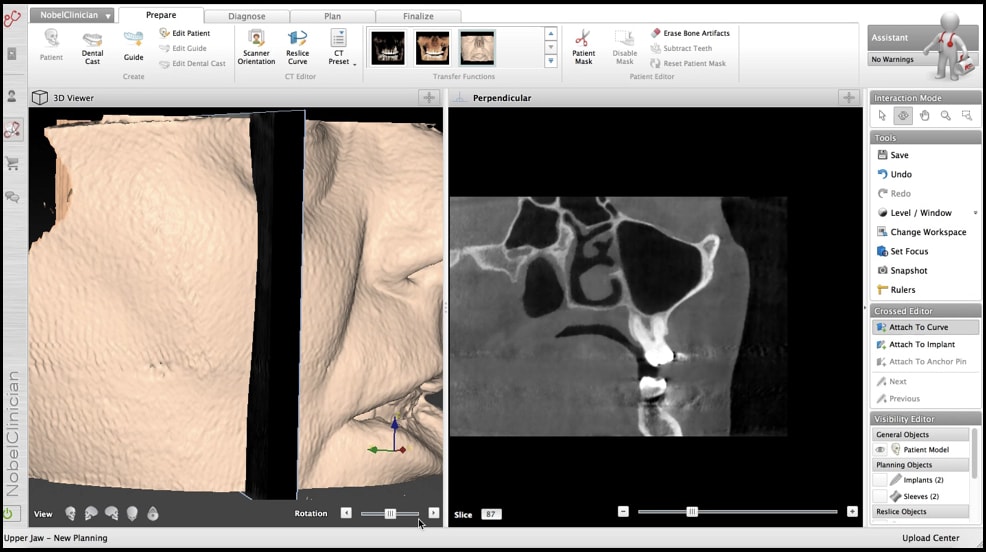
Task: Activate the Patient Mask scissors tool
Action: pos(583,47)
